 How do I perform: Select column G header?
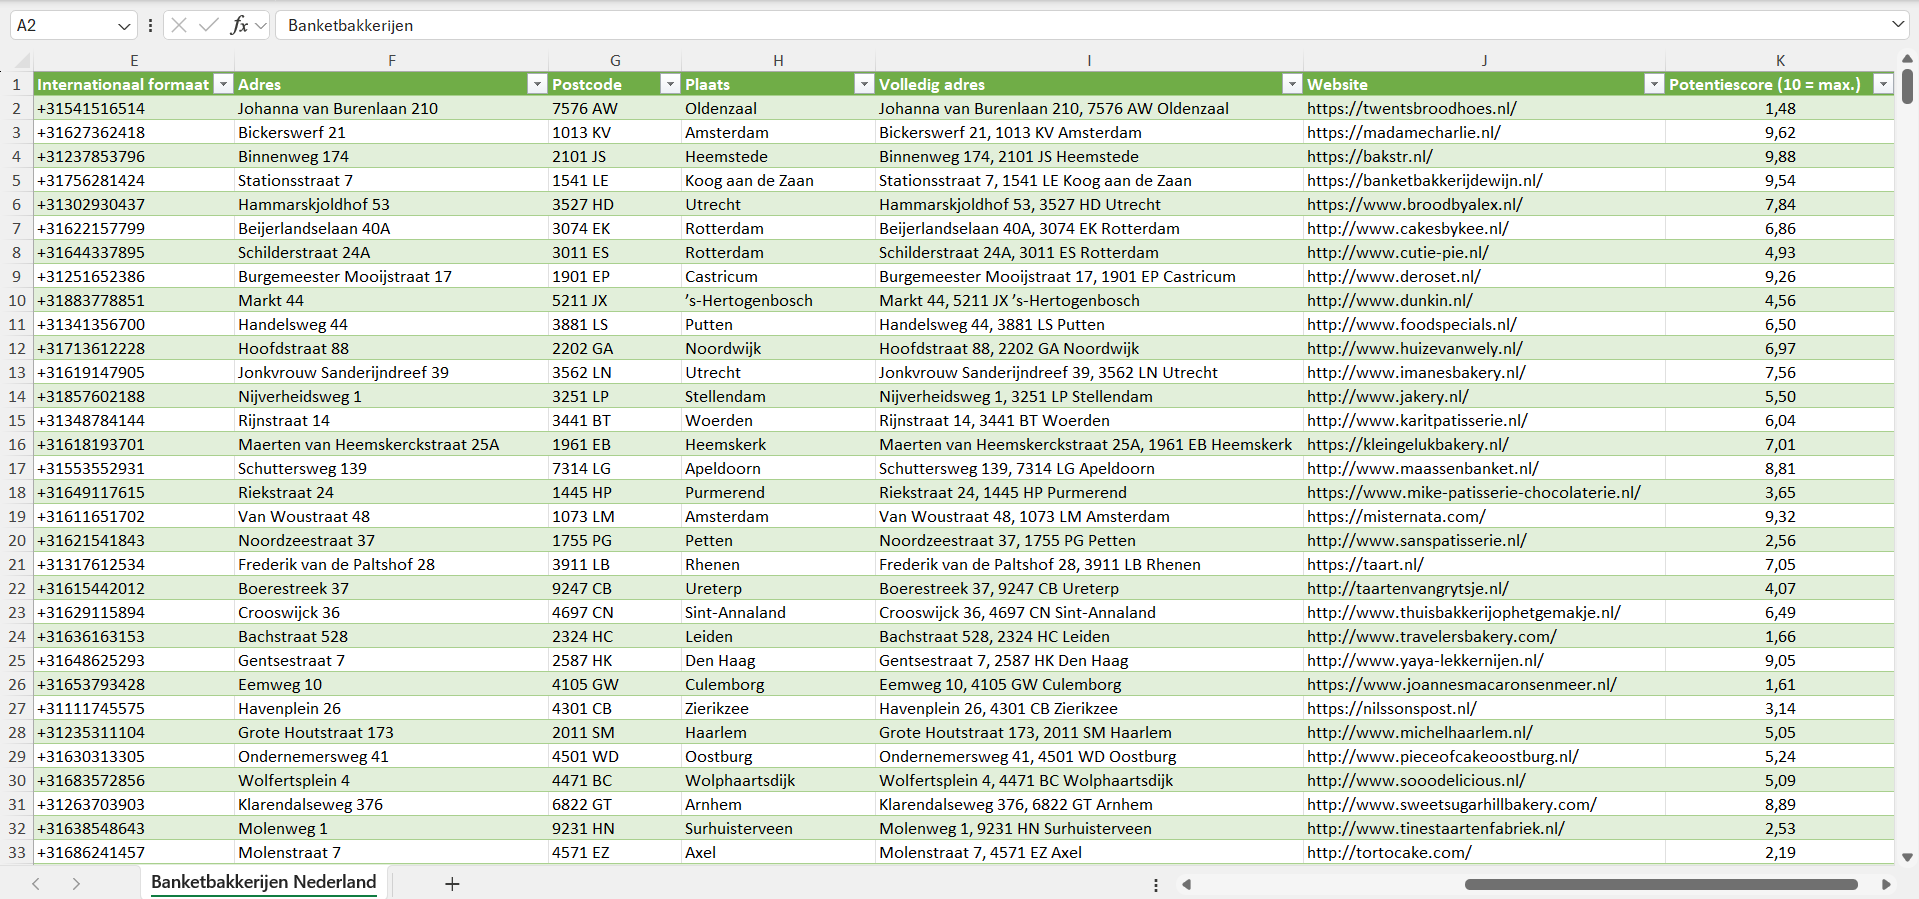pyautogui.click(x=615, y=60)
